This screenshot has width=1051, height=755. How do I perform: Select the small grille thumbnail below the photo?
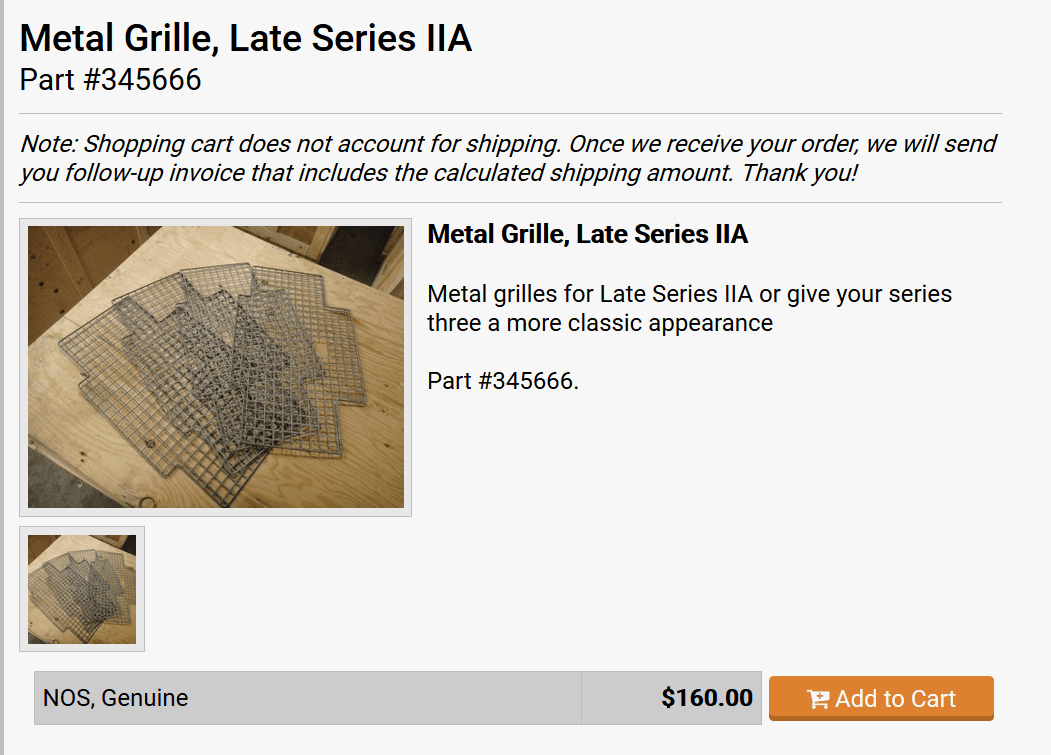82,589
